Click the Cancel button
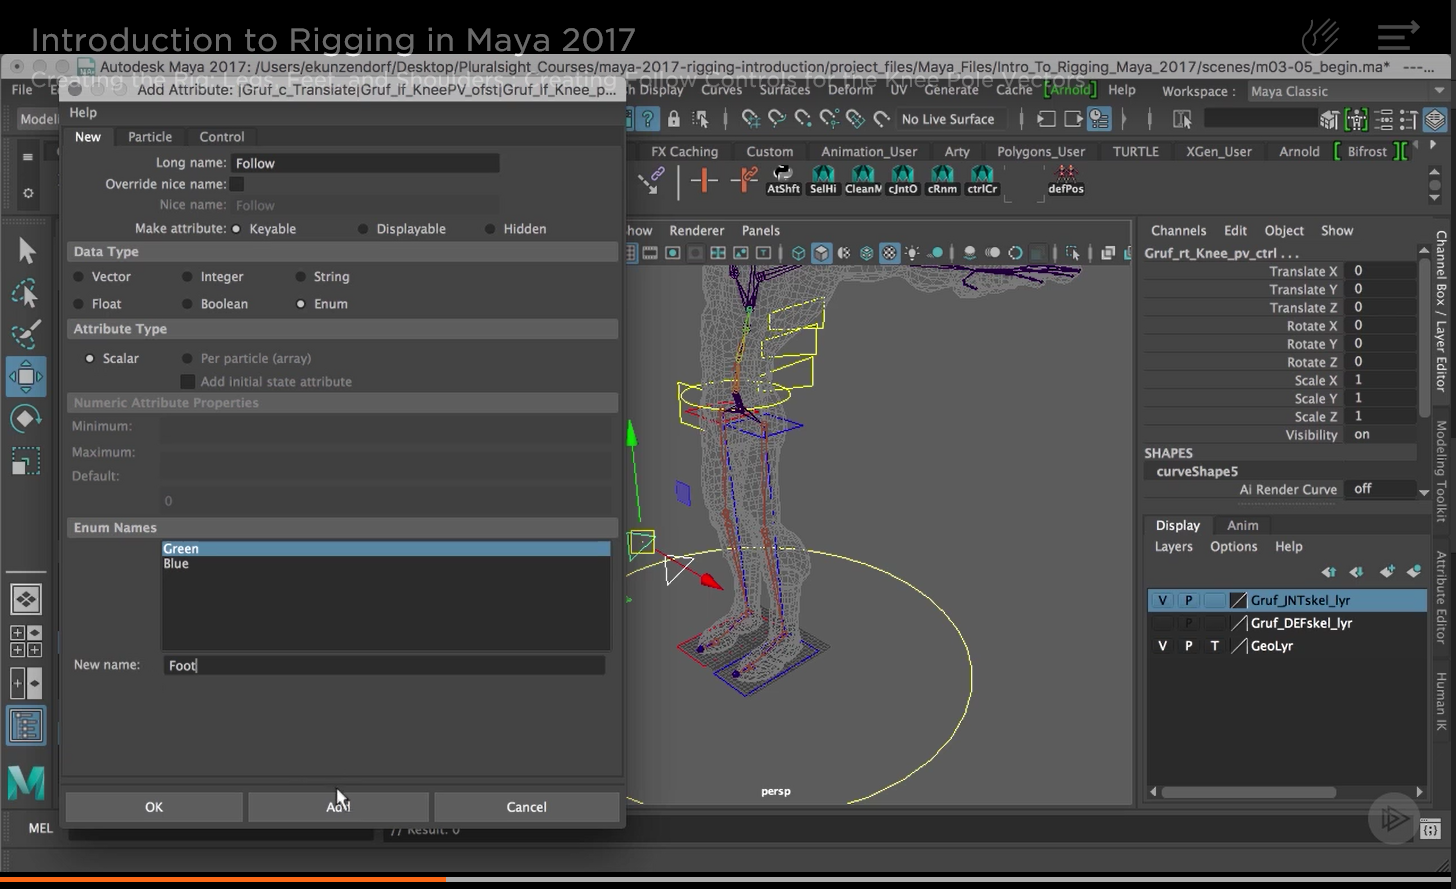 pyautogui.click(x=526, y=807)
